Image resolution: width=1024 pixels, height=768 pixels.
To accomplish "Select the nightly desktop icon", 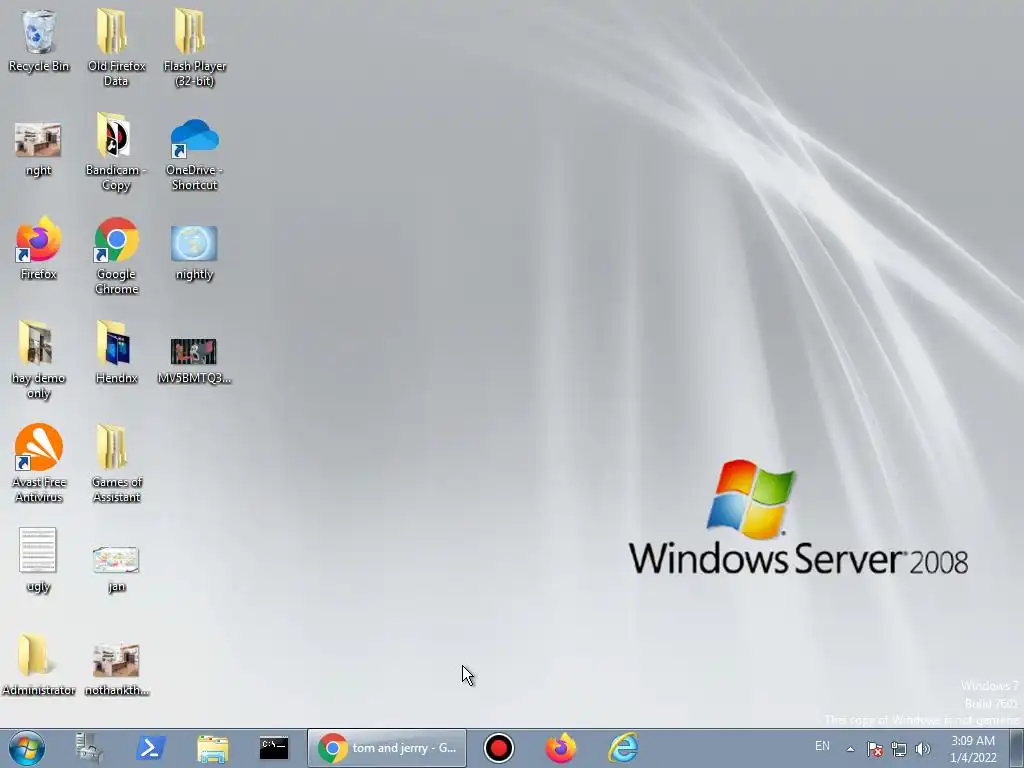I will pos(195,253).
